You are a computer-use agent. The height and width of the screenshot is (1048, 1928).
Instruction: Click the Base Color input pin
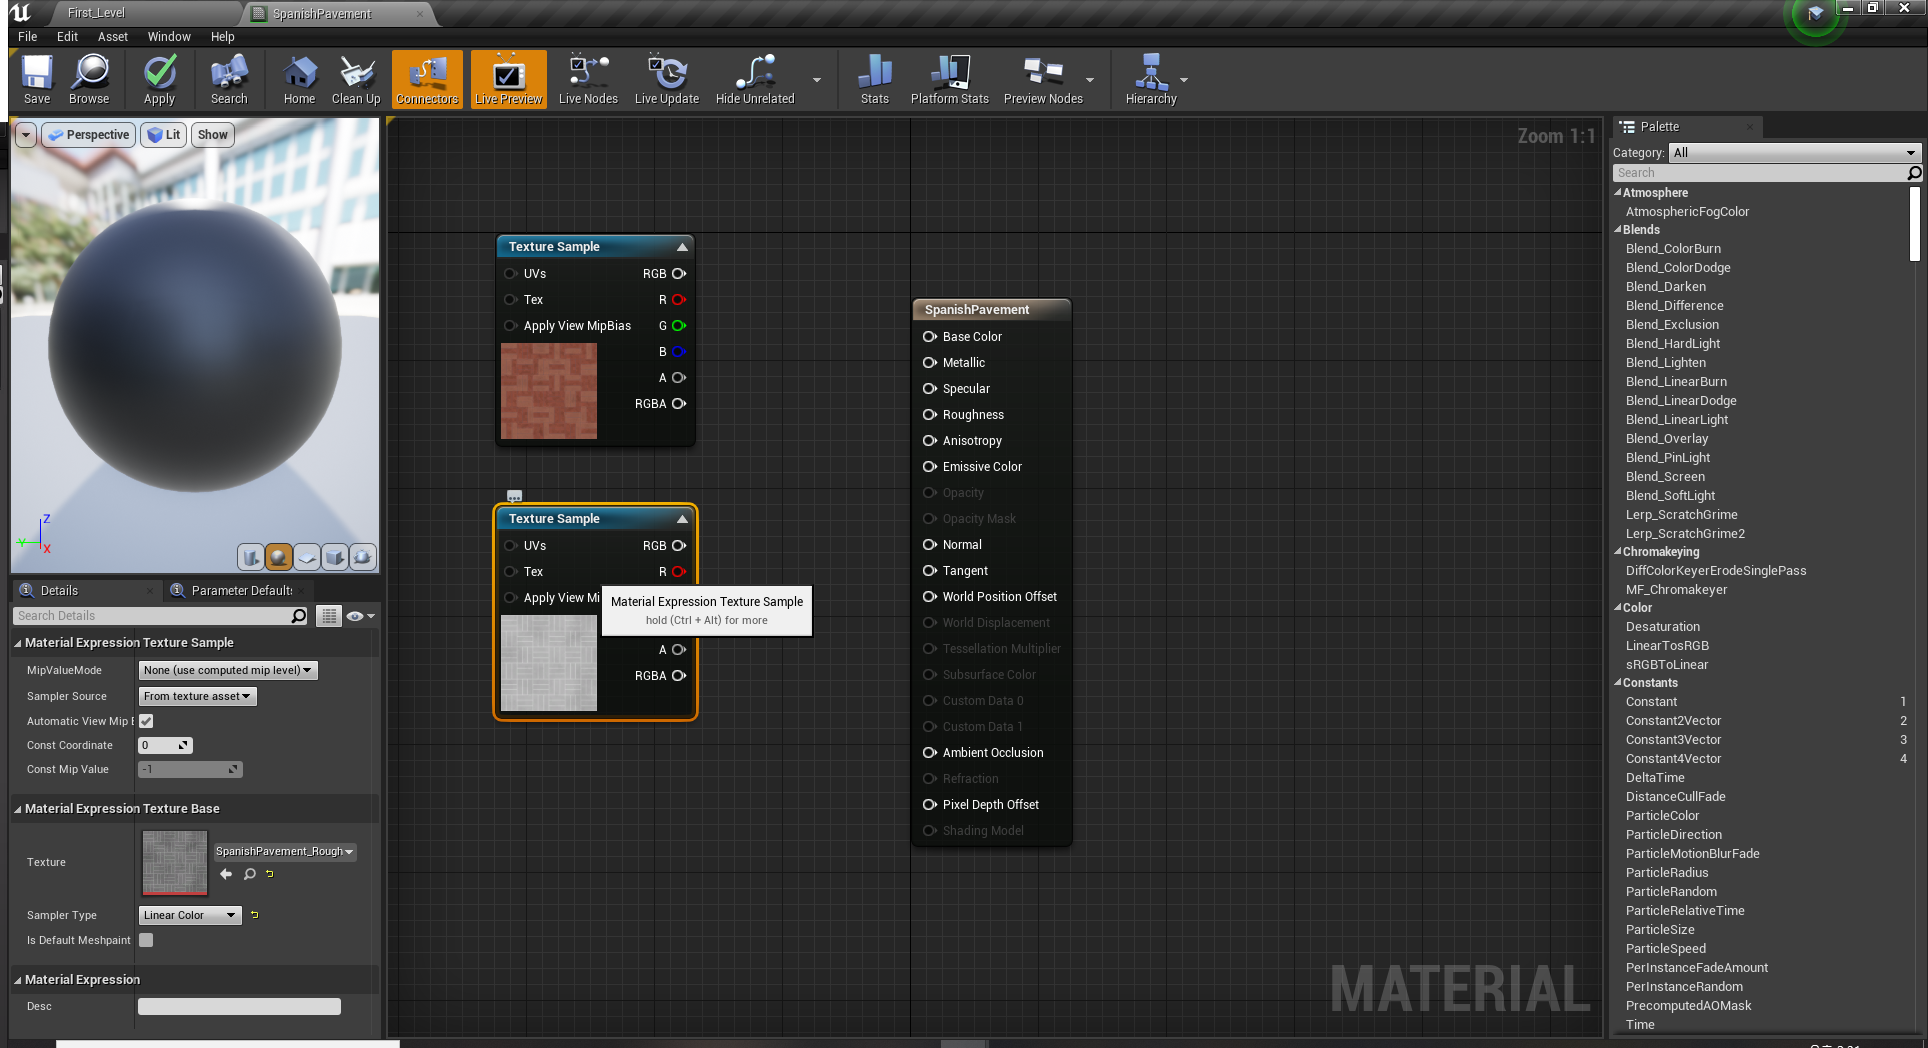pyautogui.click(x=930, y=337)
